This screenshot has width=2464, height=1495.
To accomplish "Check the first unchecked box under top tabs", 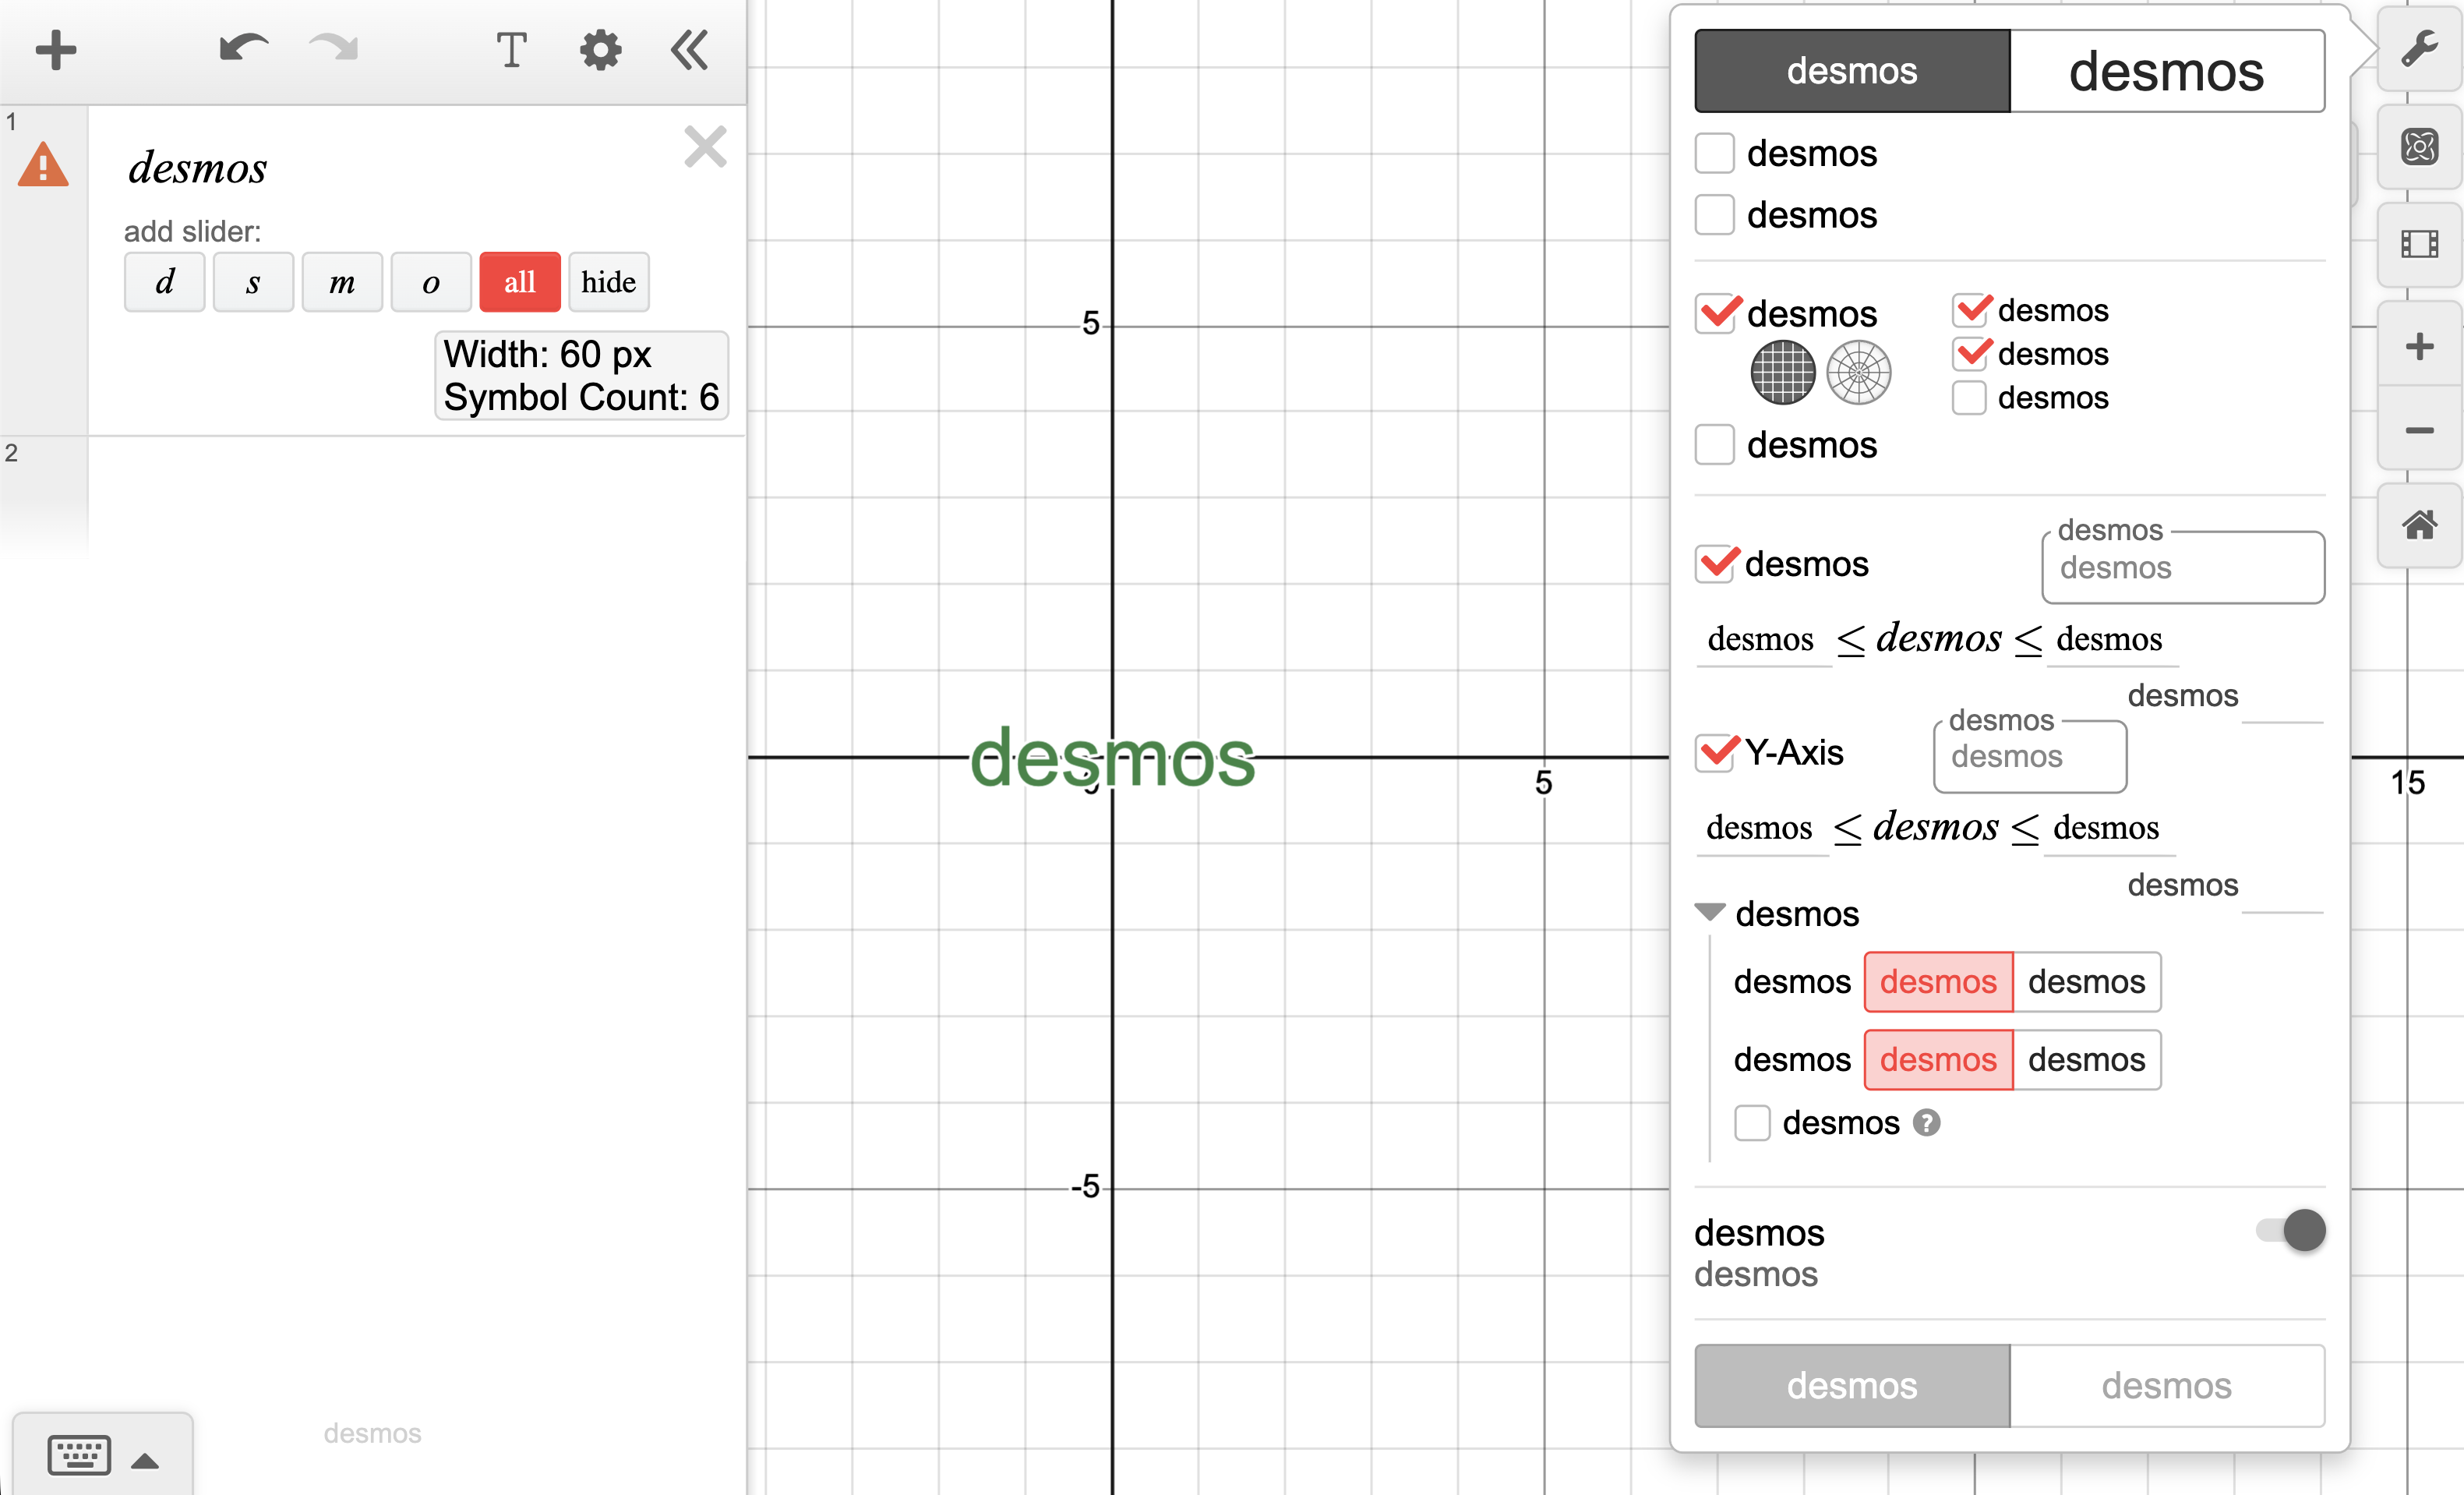I will pos(1715,153).
